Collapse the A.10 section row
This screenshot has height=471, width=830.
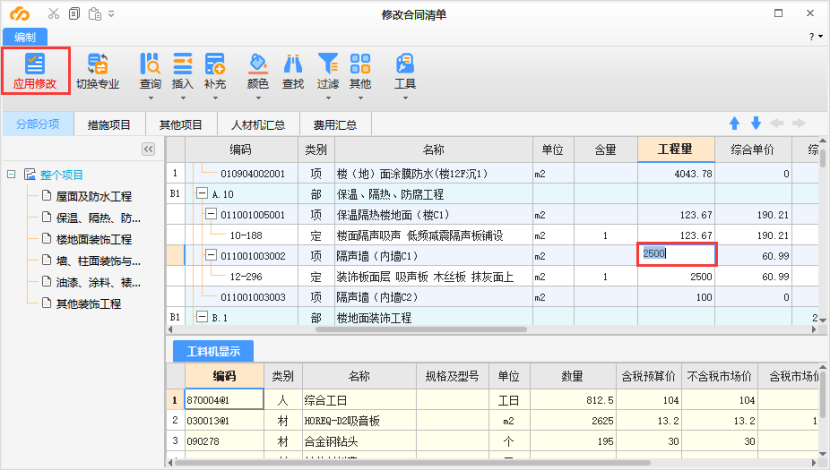pyautogui.click(x=202, y=194)
